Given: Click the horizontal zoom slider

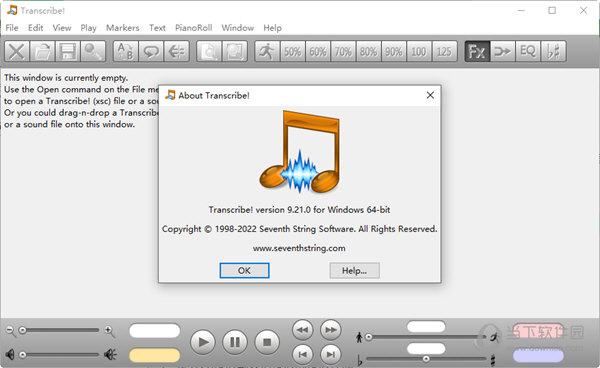Looking at the screenshot, I should [x=60, y=330].
